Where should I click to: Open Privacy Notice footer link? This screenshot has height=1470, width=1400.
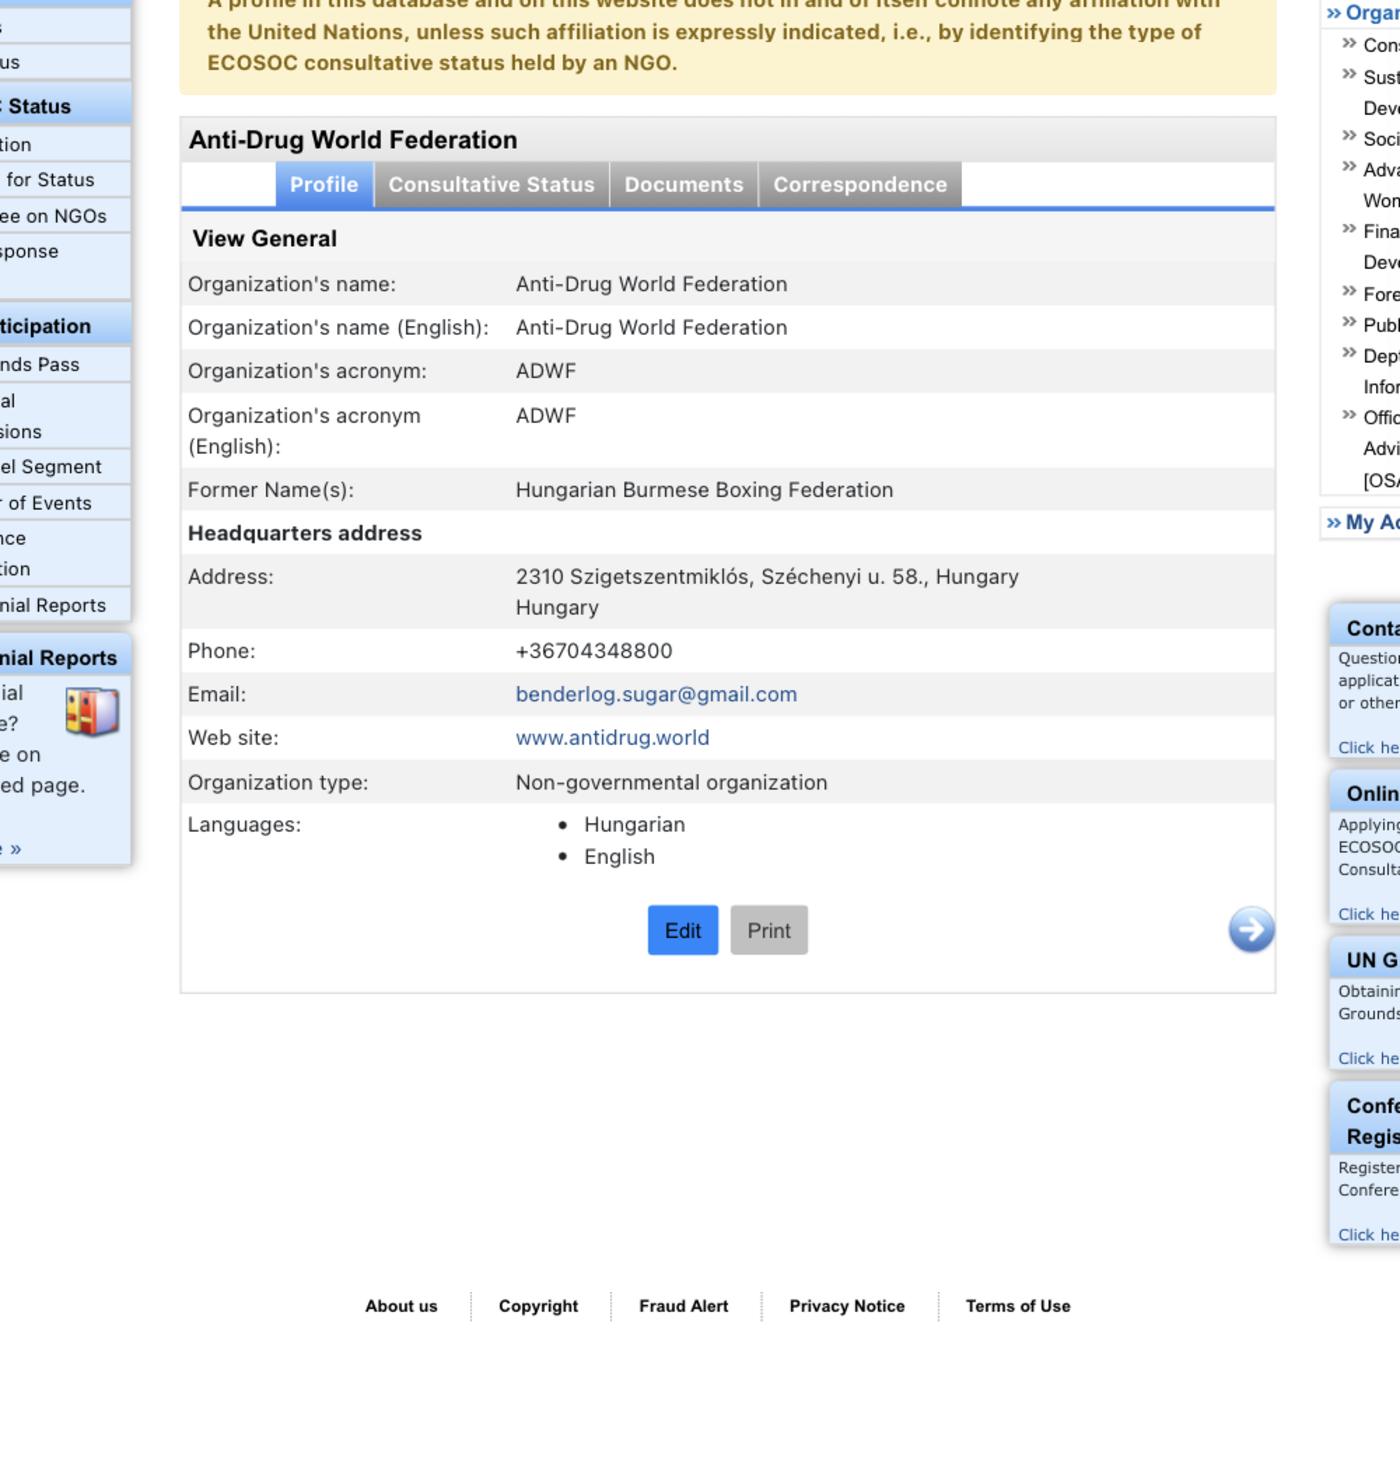click(847, 1306)
